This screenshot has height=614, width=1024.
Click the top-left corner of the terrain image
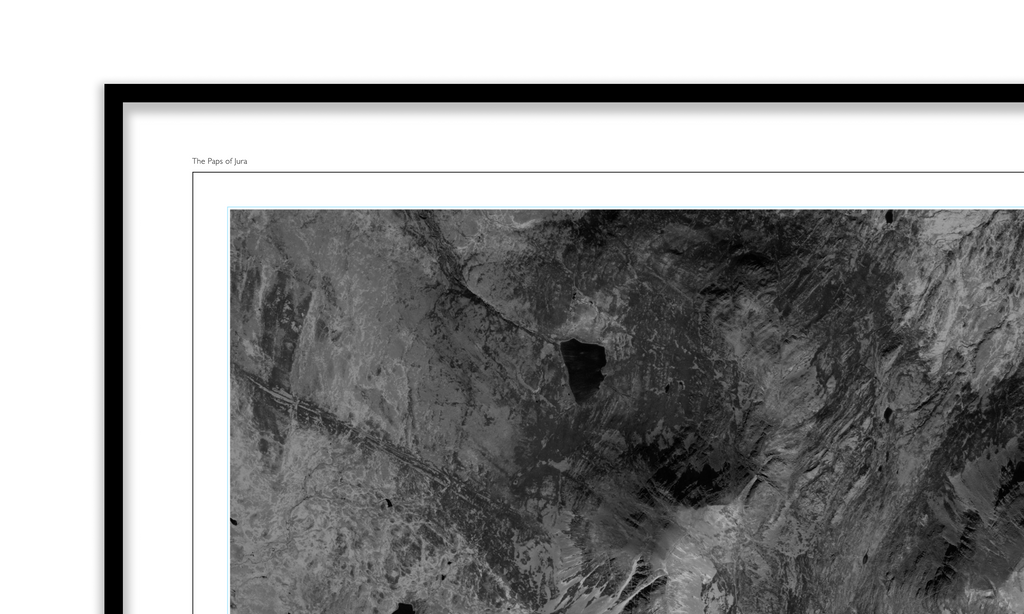point(232,211)
